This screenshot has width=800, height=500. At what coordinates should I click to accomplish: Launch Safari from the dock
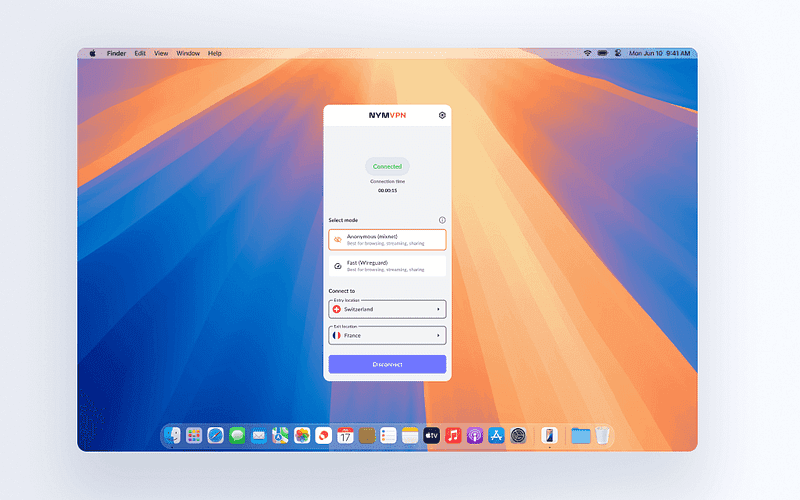click(215, 435)
